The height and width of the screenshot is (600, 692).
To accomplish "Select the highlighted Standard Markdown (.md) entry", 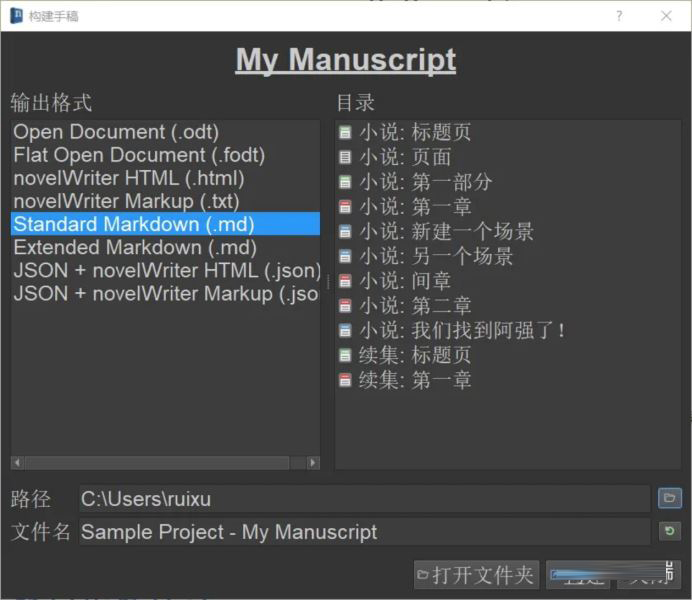I will coord(165,224).
